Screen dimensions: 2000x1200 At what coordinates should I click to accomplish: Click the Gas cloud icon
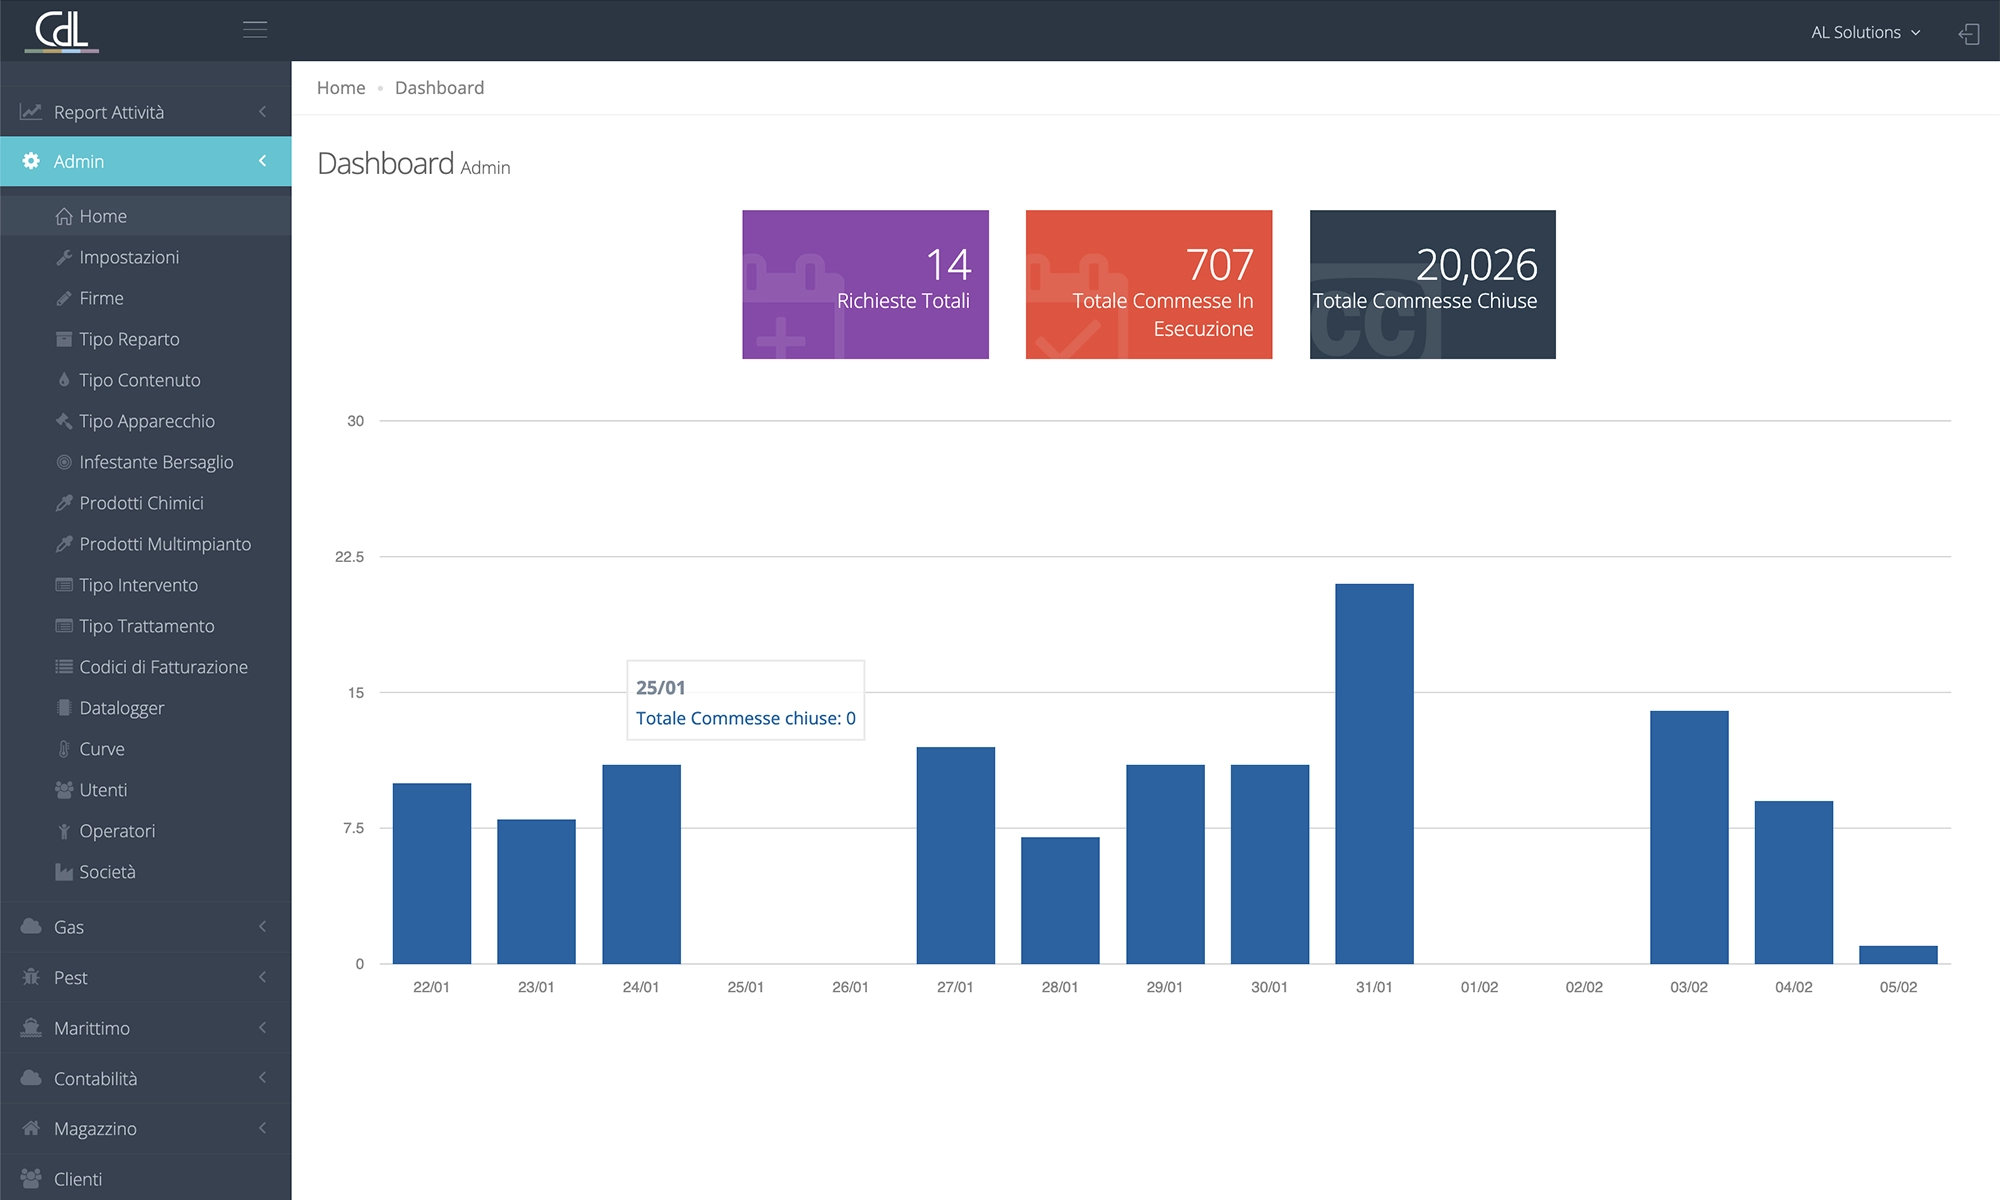31,926
